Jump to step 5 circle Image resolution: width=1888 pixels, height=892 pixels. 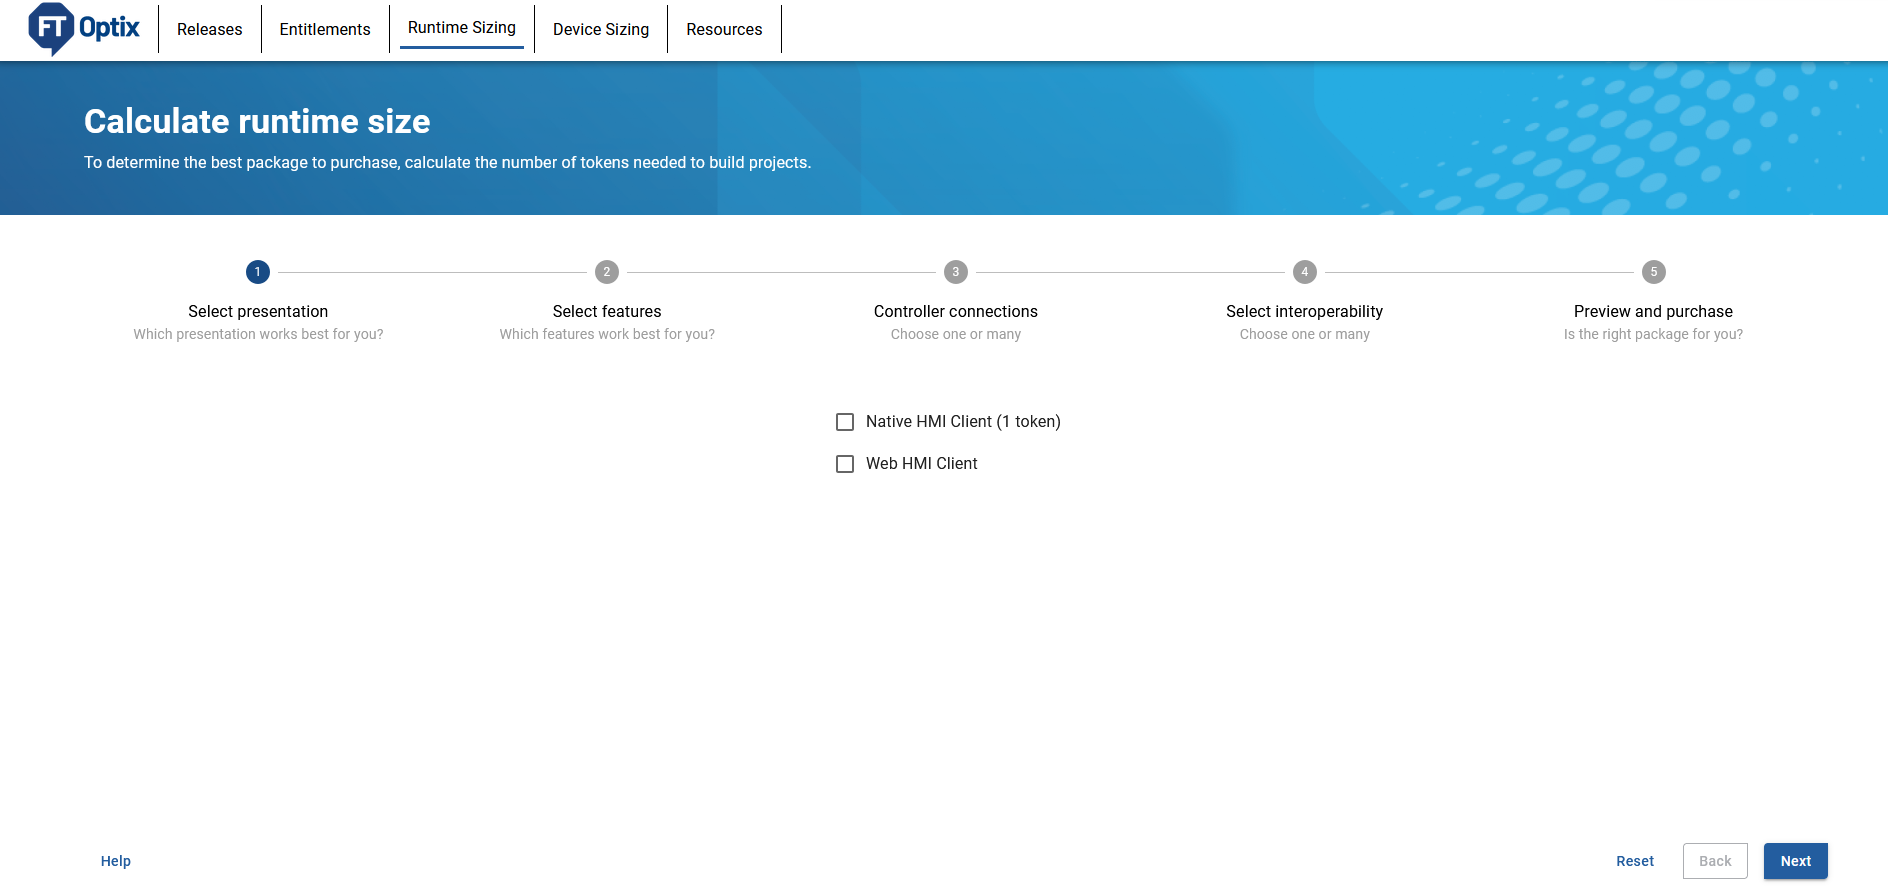click(1653, 272)
